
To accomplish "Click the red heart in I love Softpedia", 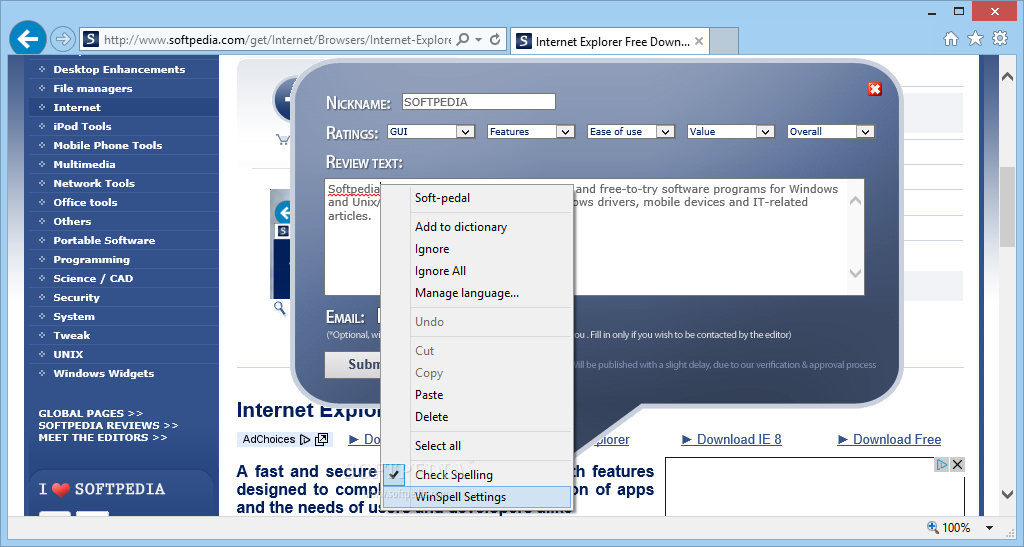I will coord(61,490).
